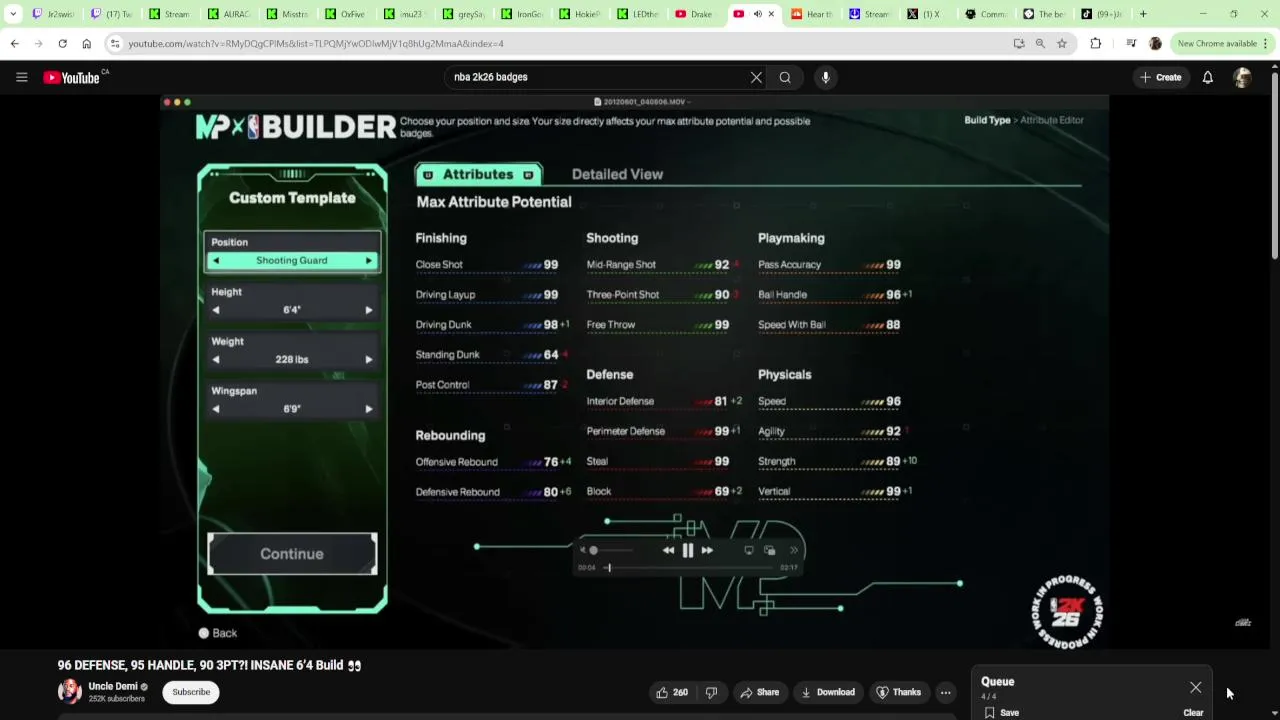Image resolution: width=1280 pixels, height=720 pixels.
Task: Close the Queue panel
Action: click(1195, 687)
